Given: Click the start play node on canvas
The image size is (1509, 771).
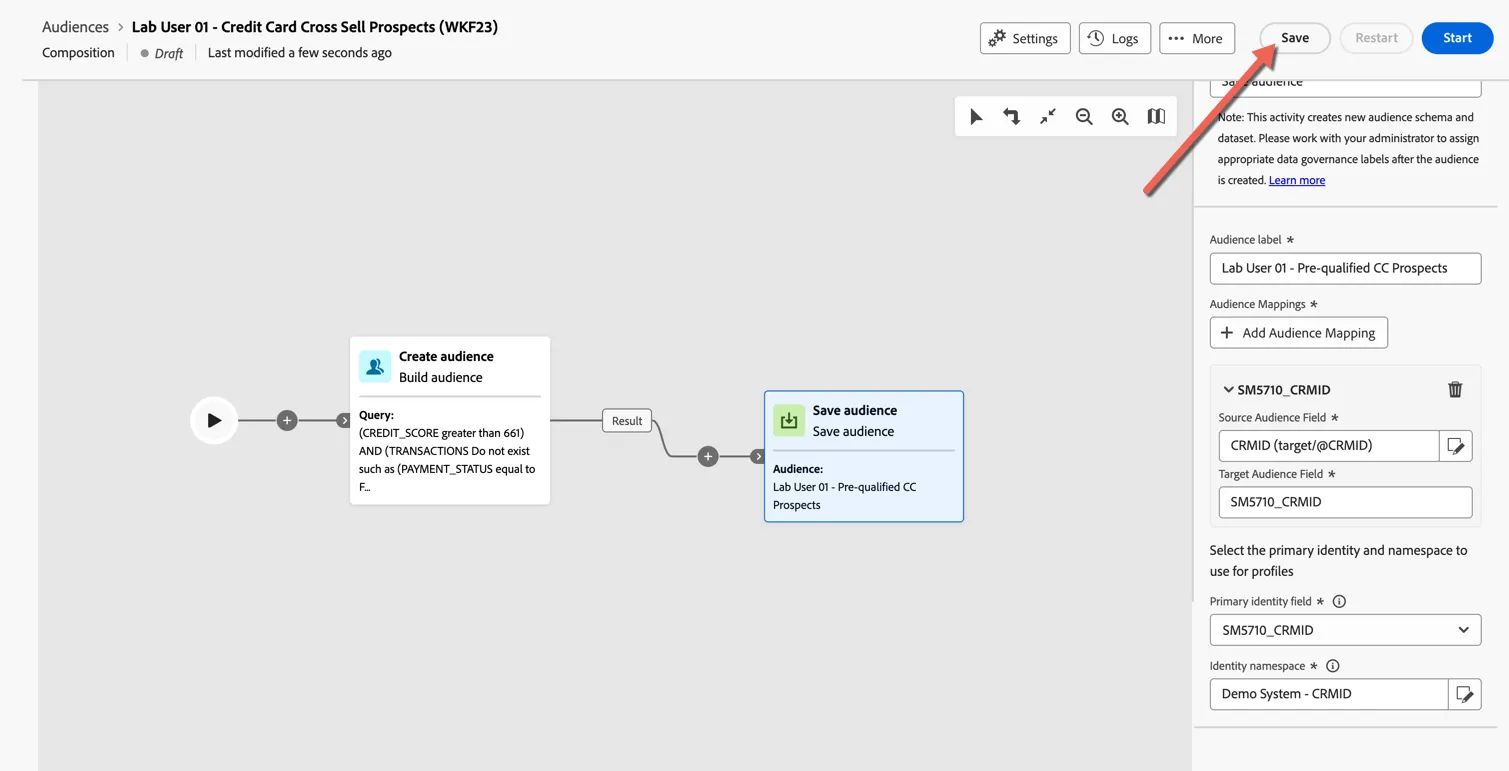Looking at the screenshot, I should 214,420.
